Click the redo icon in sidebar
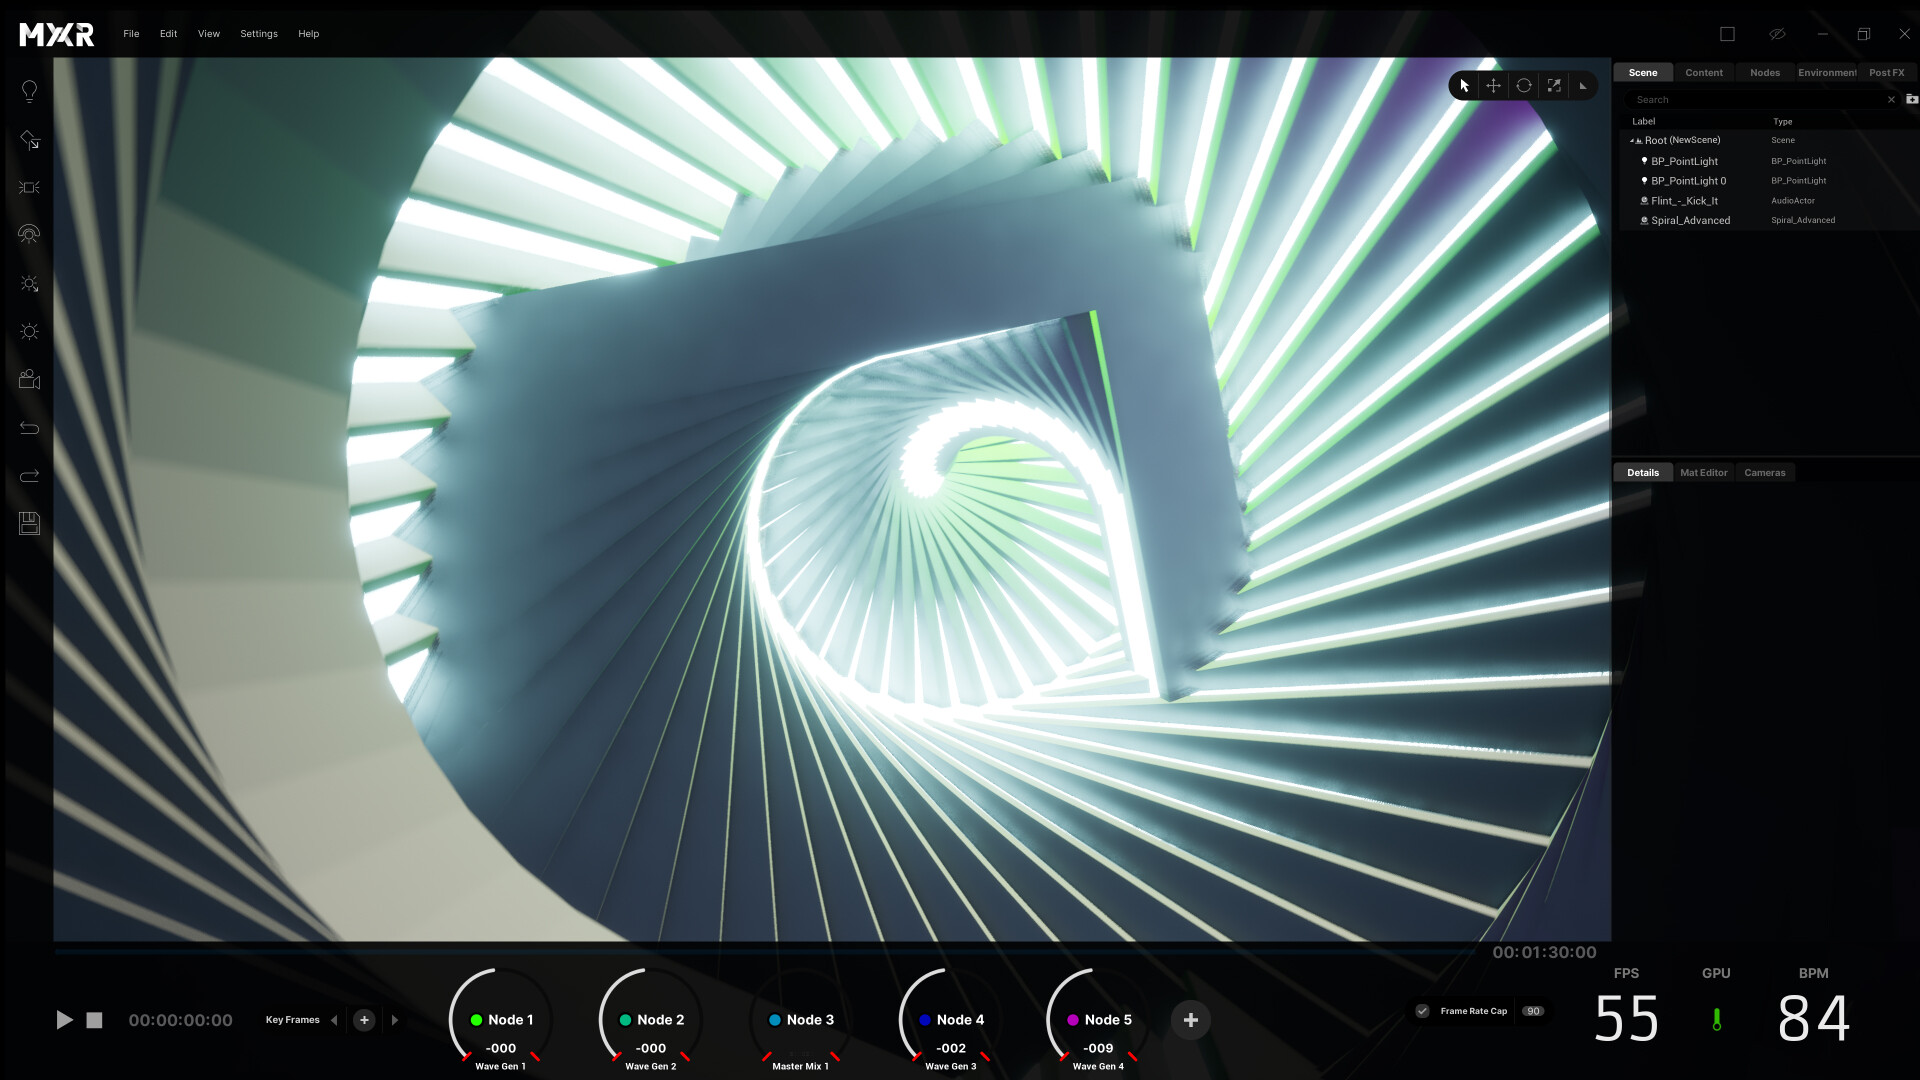The width and height of the screenshot is (1920, 1080). click(29, 475)
